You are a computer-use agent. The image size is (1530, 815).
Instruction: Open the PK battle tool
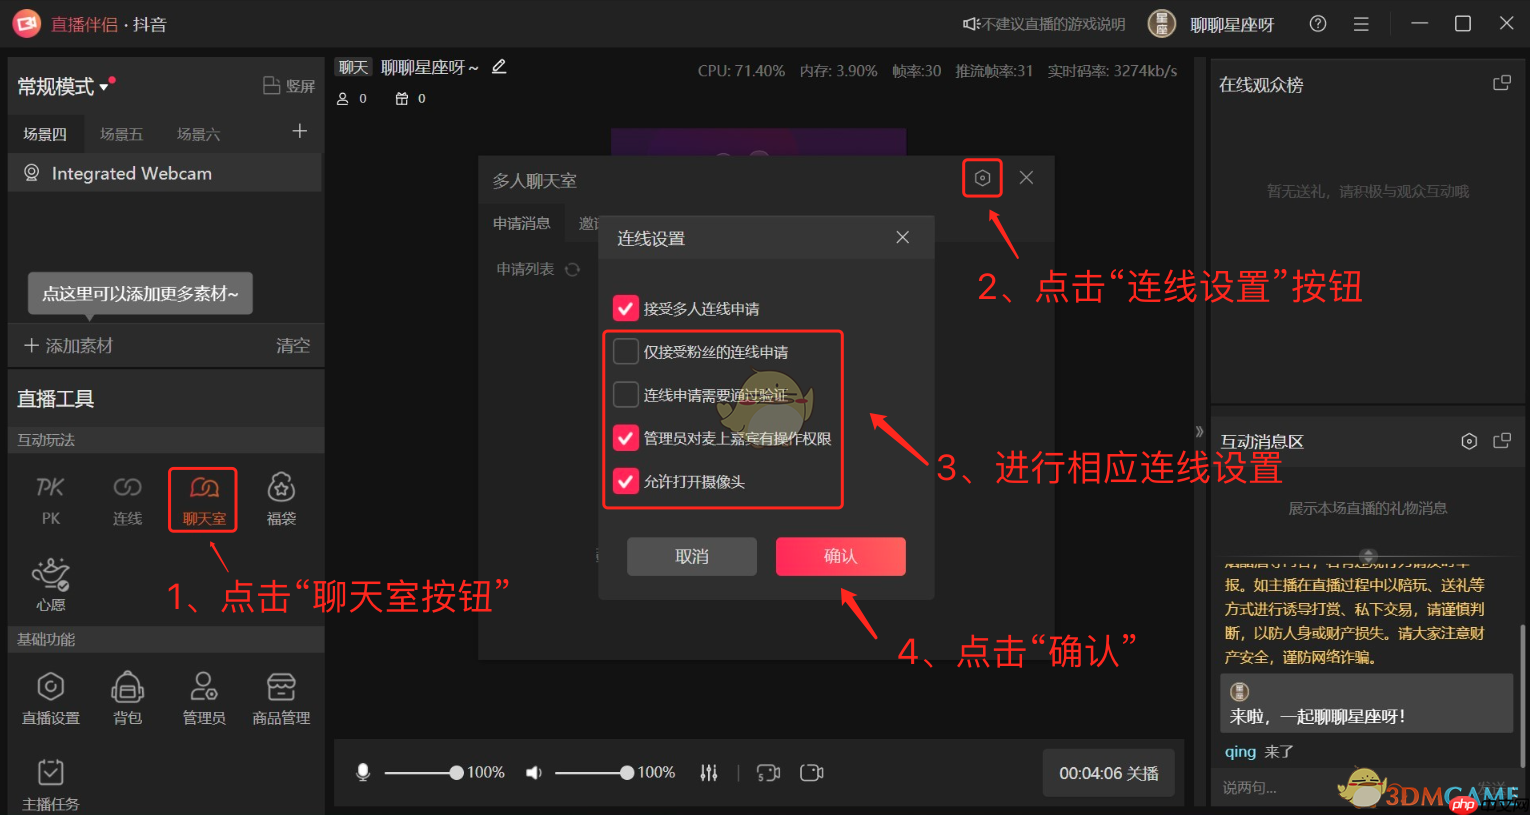(50, 498)
